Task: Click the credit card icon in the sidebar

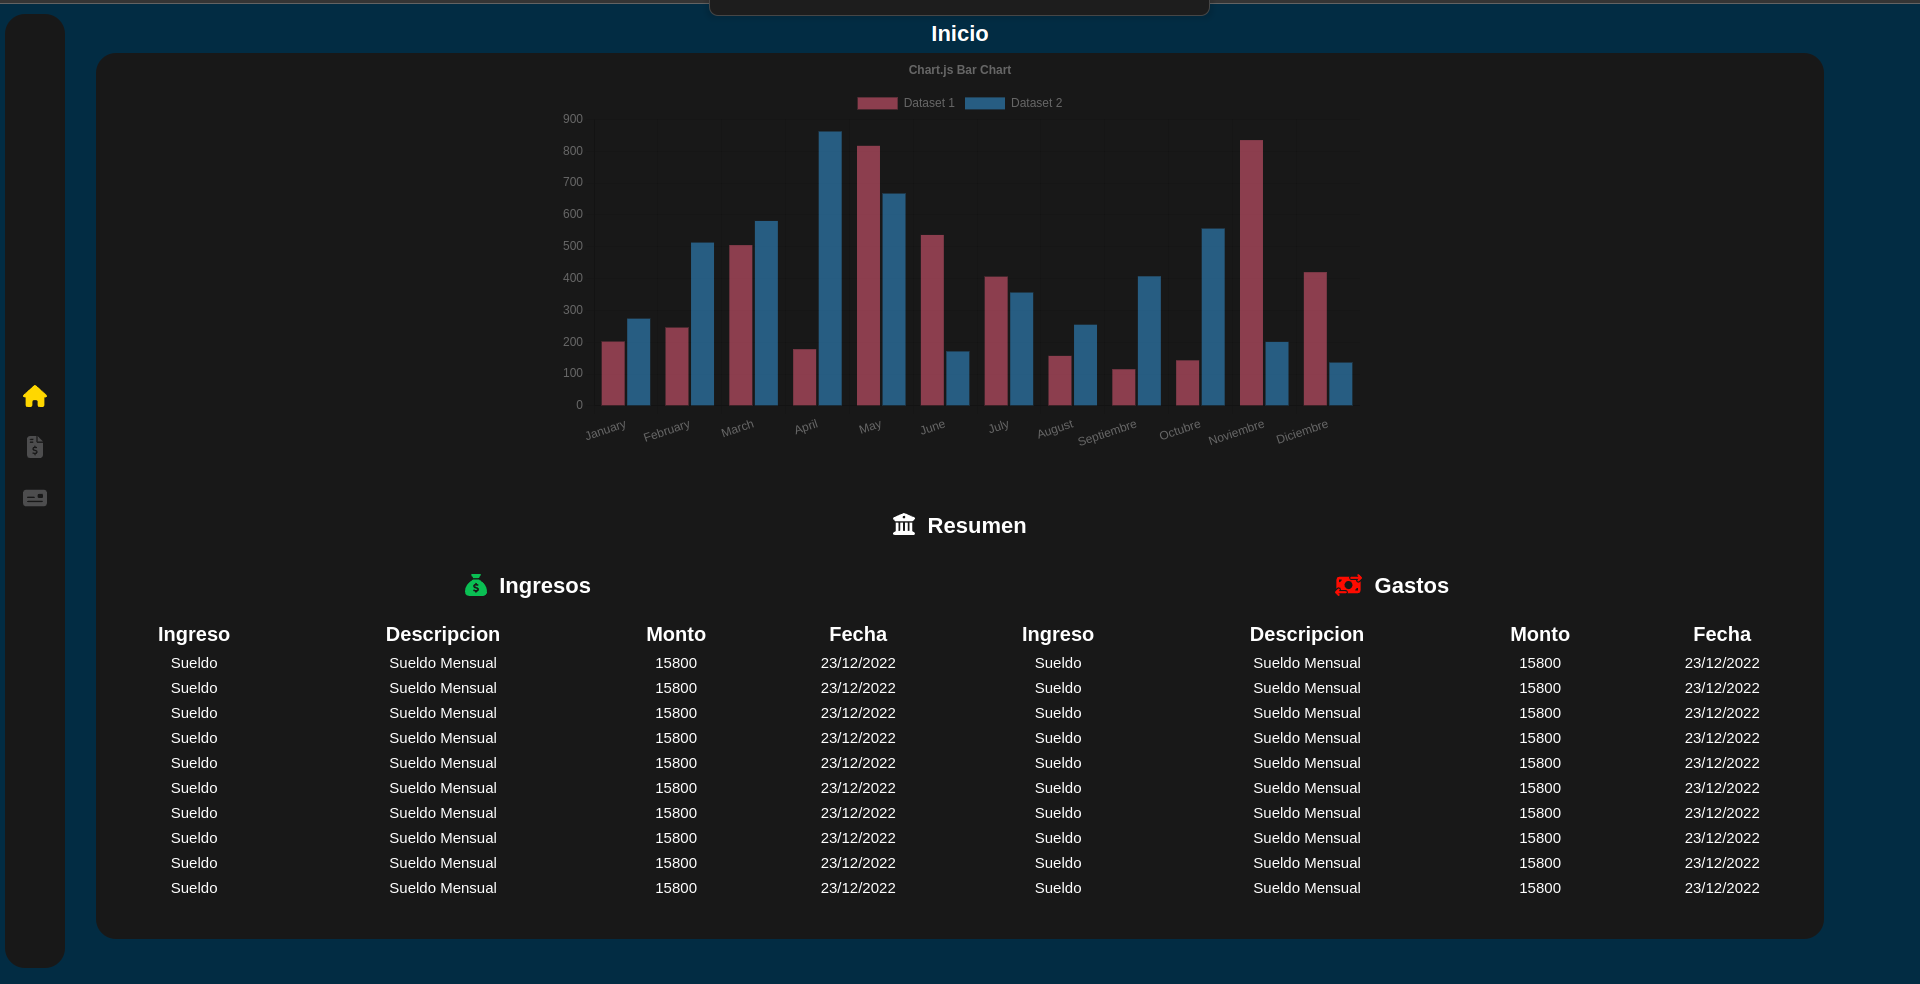Action: pos(35,497)
